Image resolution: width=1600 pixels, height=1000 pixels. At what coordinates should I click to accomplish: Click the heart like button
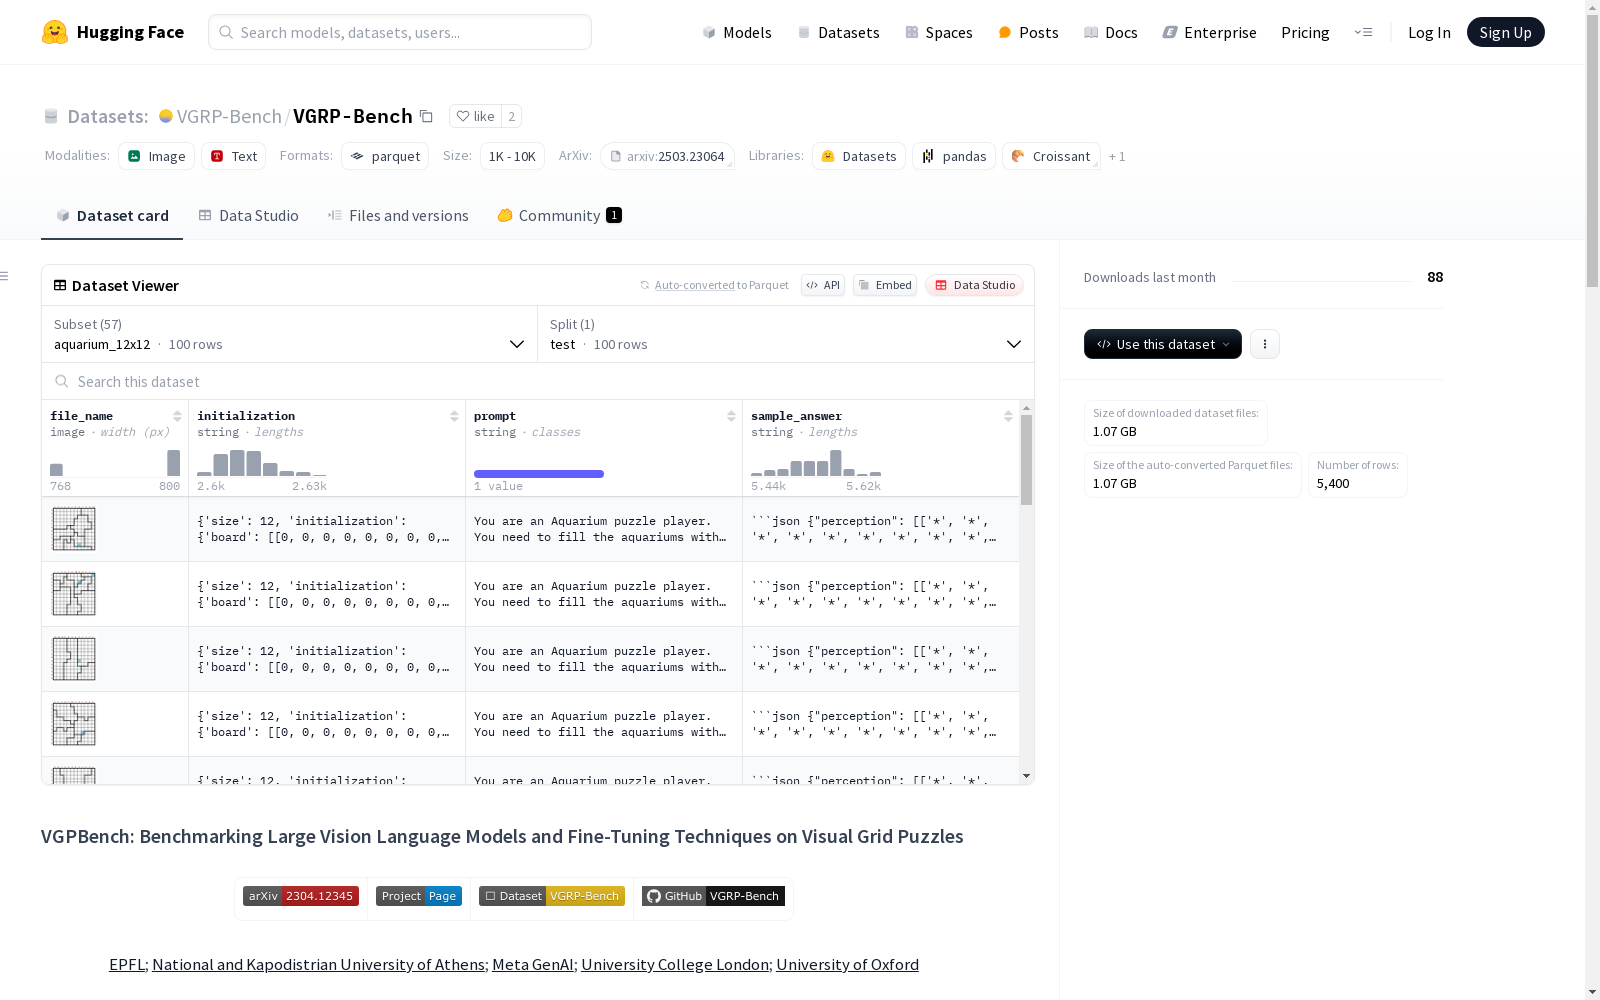[x=475, y=116]
